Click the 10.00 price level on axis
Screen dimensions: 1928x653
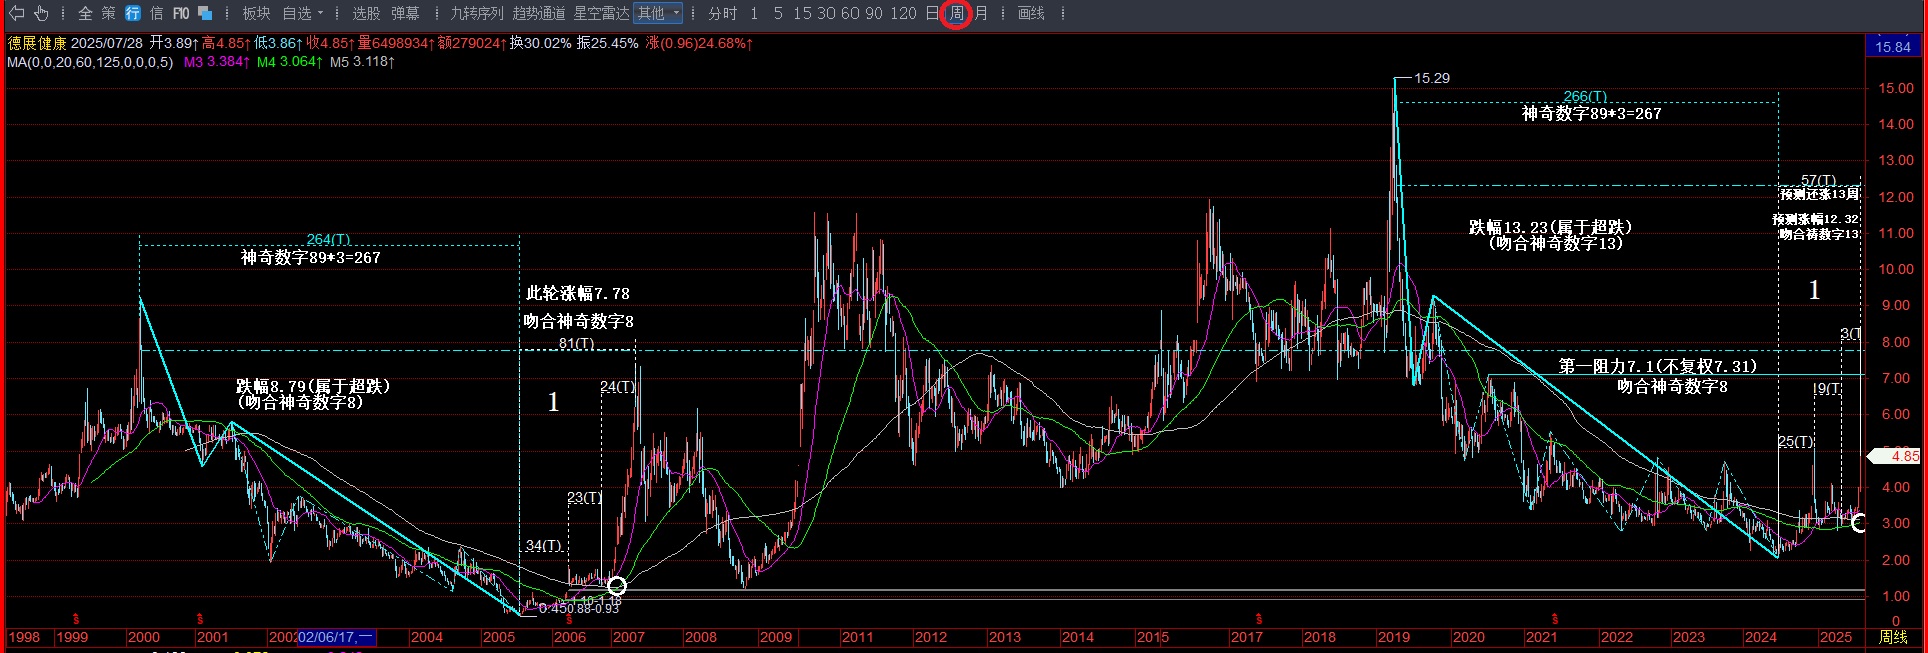pos(1895,269)
